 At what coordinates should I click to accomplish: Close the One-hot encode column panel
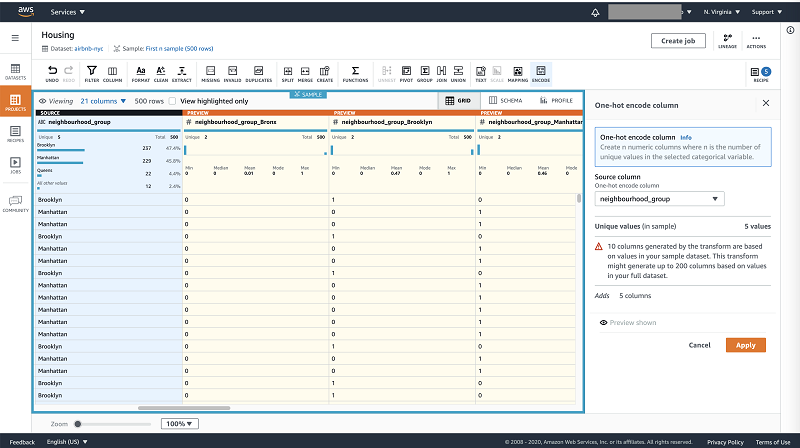point(766,103)
